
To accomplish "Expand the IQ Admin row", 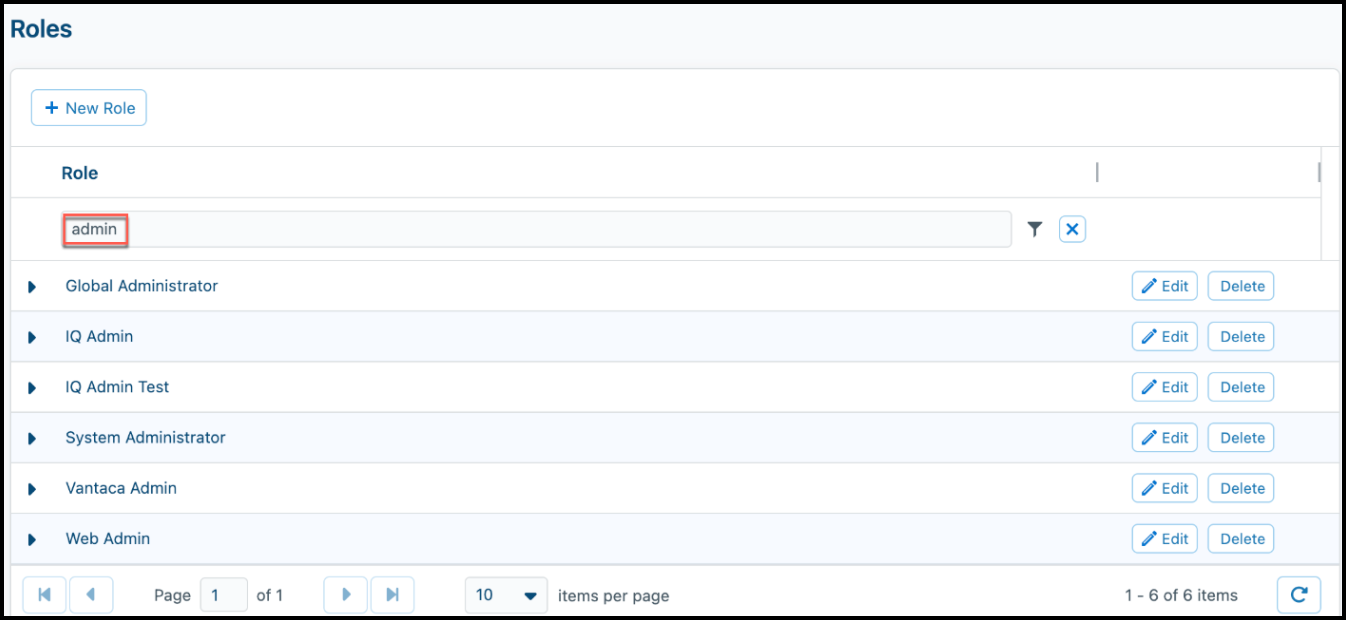I will coord(32,337).
